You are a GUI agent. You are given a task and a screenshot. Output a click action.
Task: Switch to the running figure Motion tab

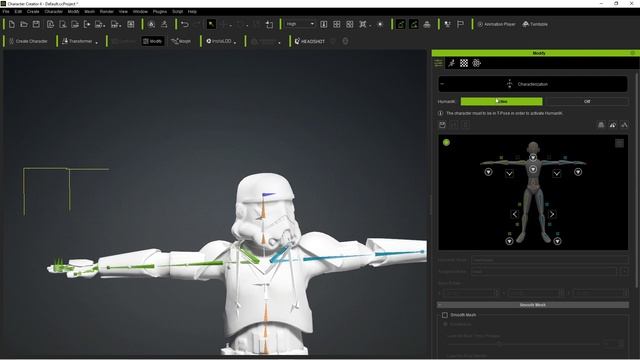pyautogui.click(x=451, y=63)
